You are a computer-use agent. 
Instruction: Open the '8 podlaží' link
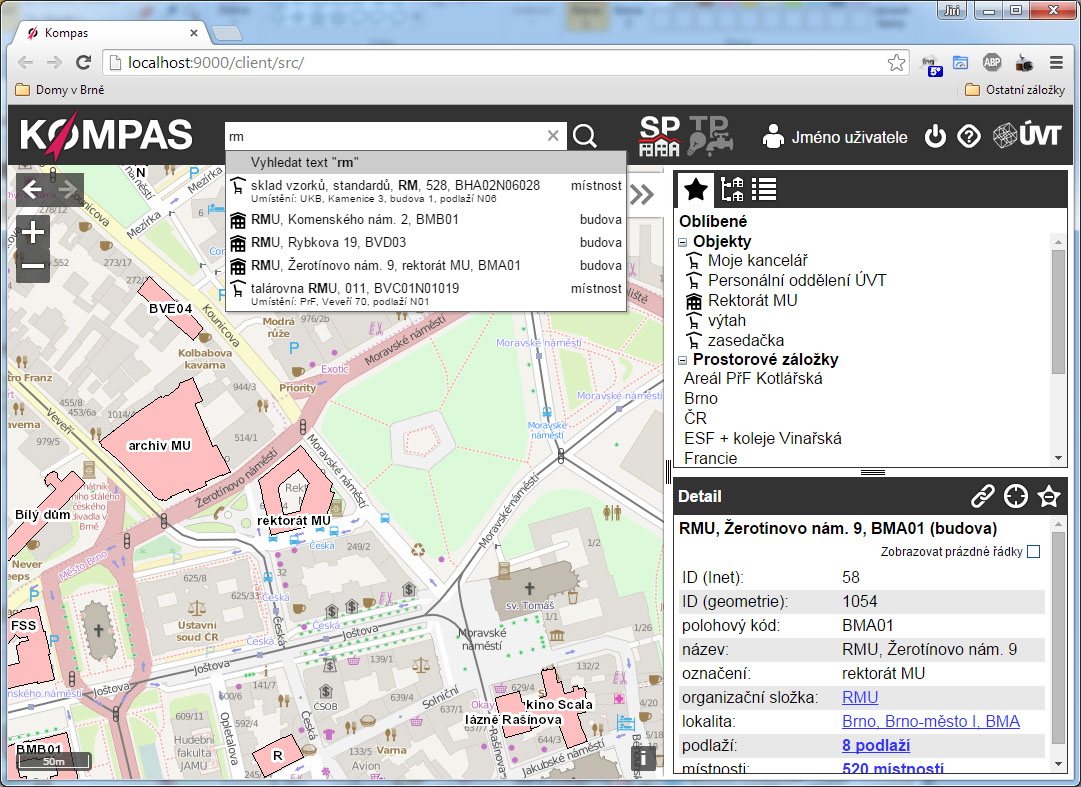coord(876,746)
